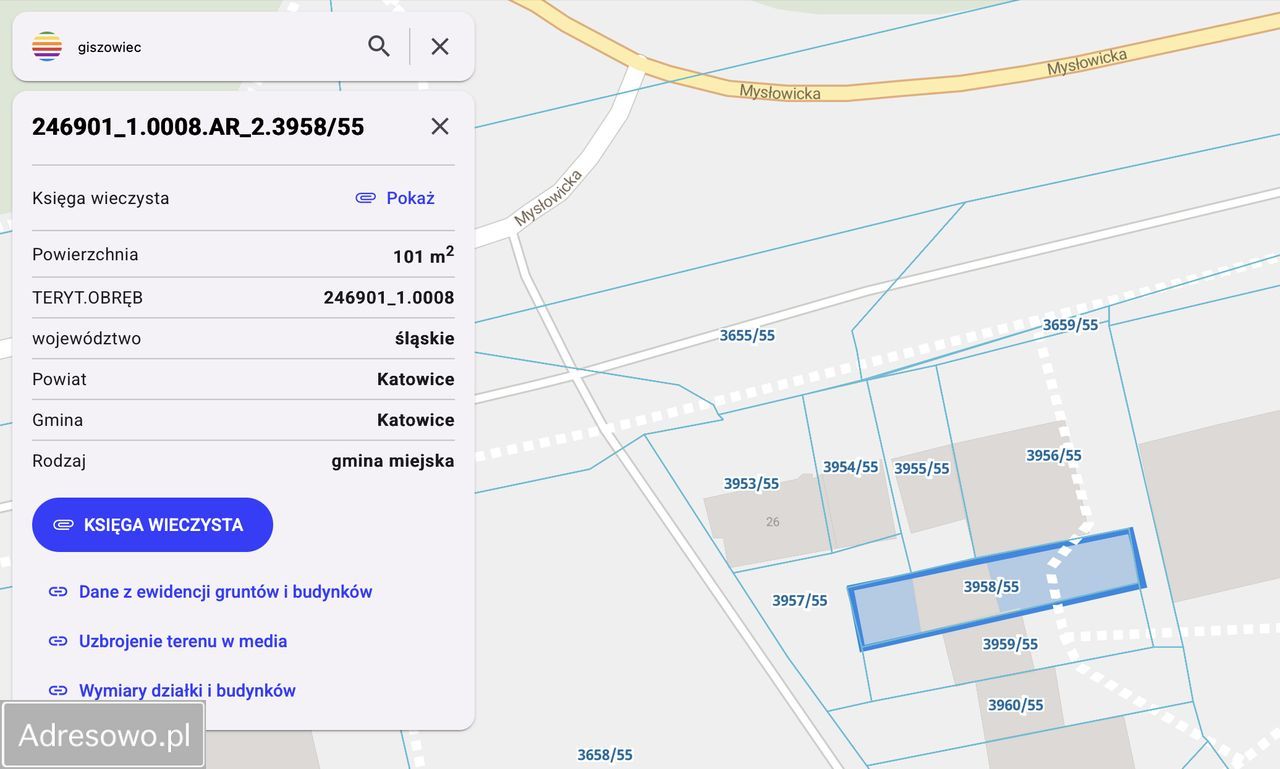Image resolution: width=1280 pixels, height=769 pixels.
Task: Click the link icon beside Dane z ewidencji gruntów
Action: pos(58,591)
